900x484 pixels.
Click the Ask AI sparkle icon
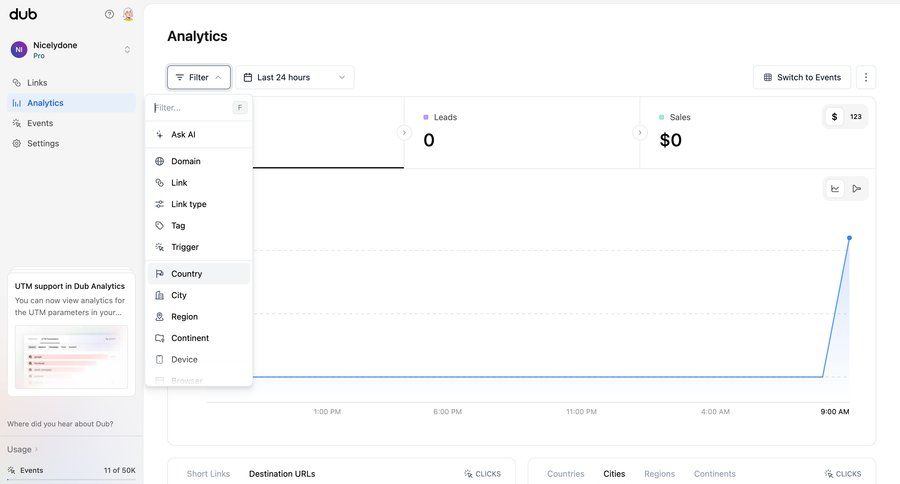[x=160, y=134]
